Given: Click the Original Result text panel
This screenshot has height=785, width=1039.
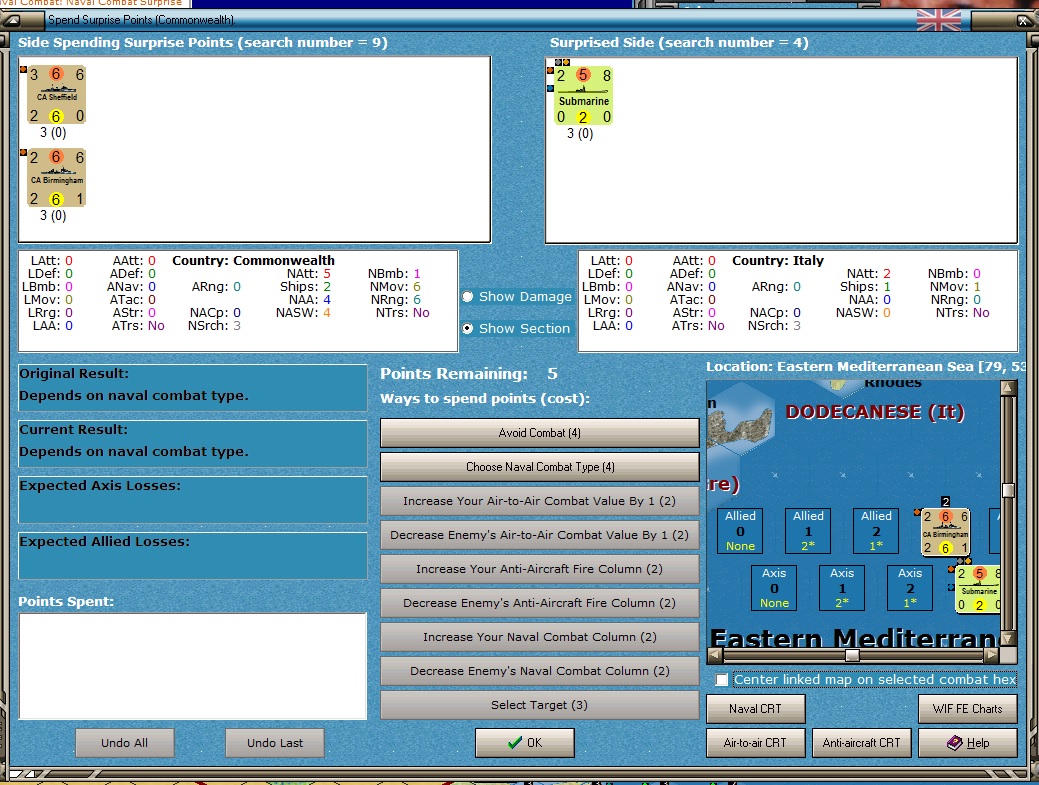Looking at the screenshot, I should click(193, 388).
